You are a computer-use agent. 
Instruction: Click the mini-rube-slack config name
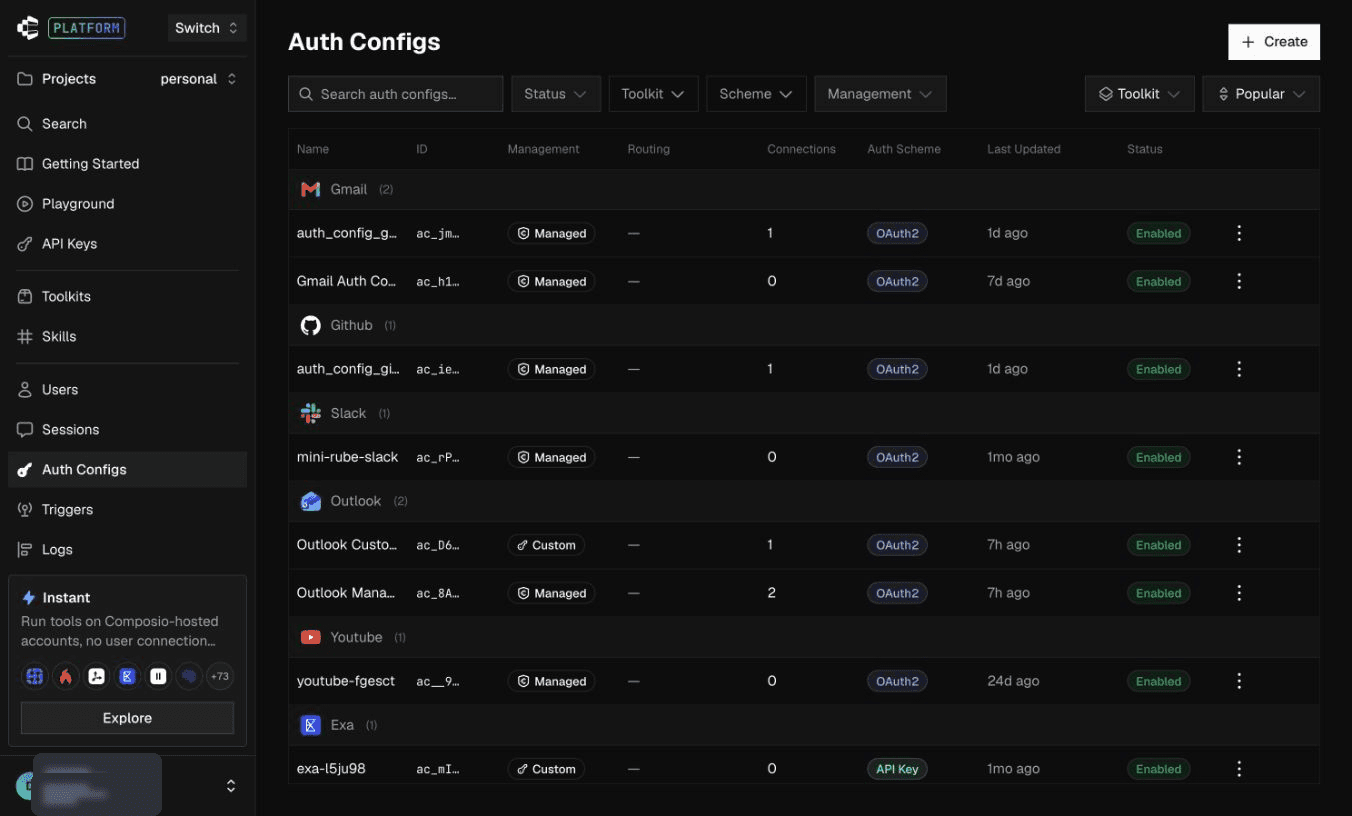coord(348,457)
